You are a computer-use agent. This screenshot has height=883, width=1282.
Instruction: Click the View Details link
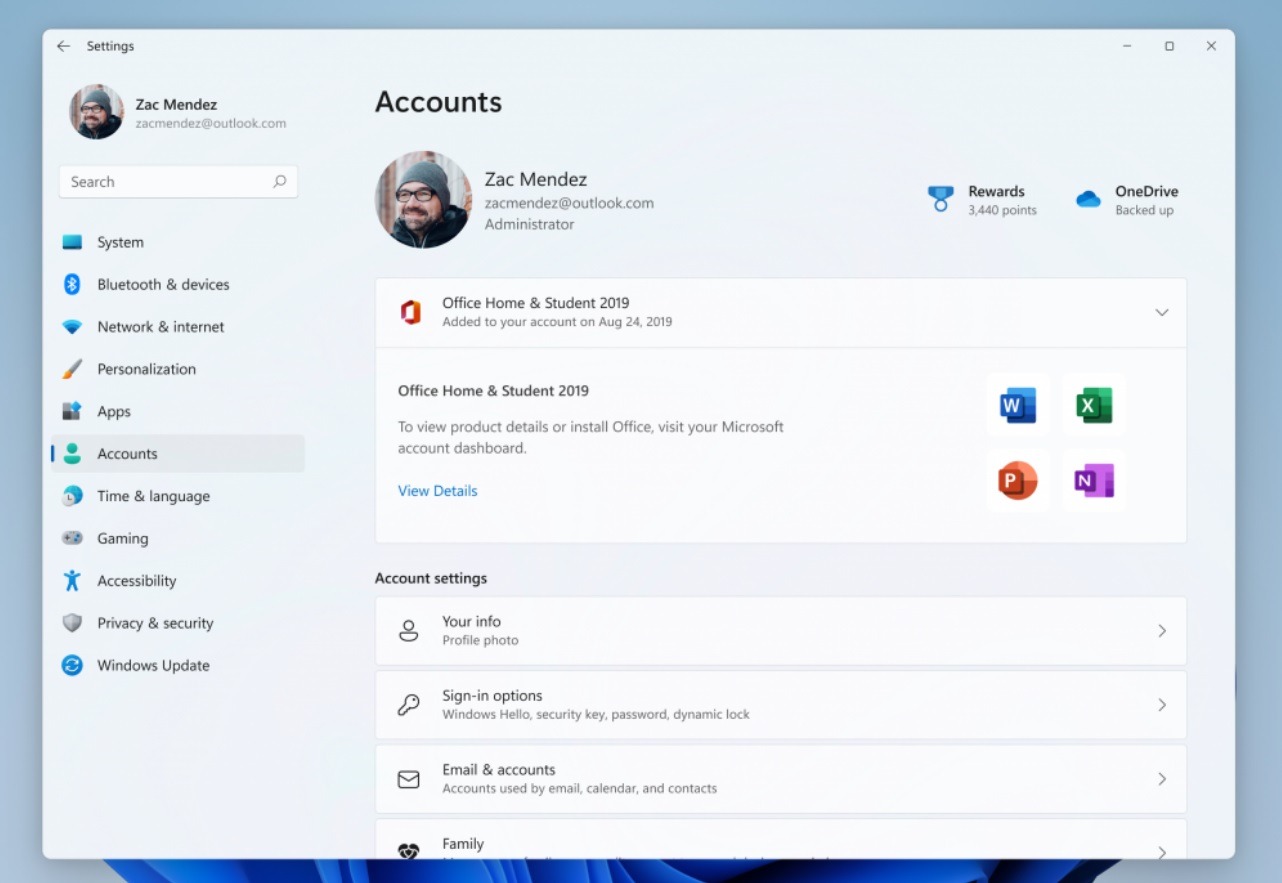coord(437,491)
